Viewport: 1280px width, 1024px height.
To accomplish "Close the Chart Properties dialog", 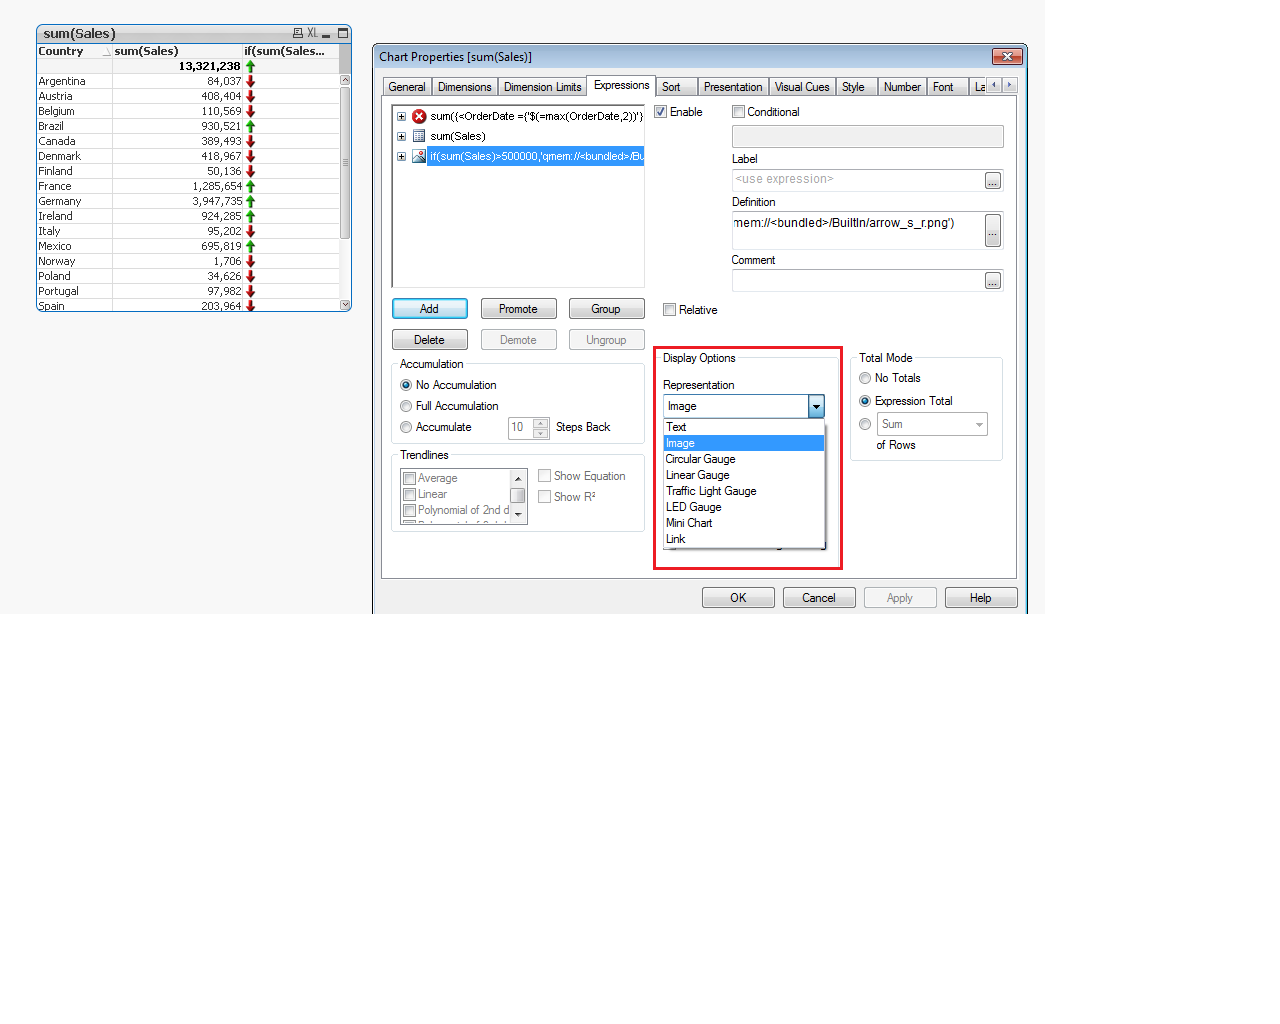I will tap(1007, 56).
